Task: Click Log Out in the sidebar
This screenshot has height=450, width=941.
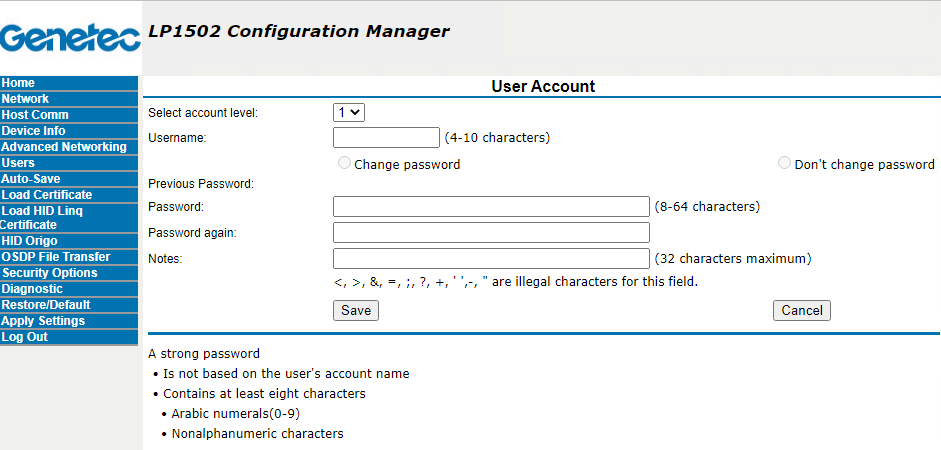Action: point(69,337)
